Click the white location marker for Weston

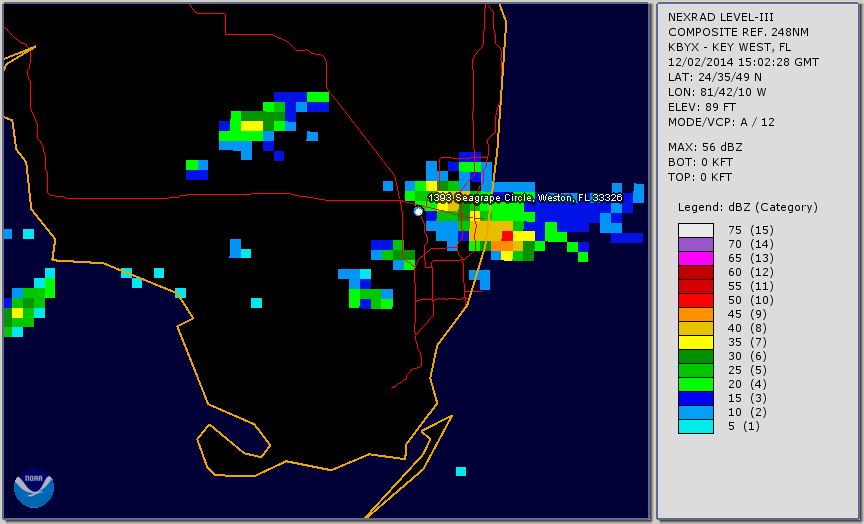click(418, 211)
